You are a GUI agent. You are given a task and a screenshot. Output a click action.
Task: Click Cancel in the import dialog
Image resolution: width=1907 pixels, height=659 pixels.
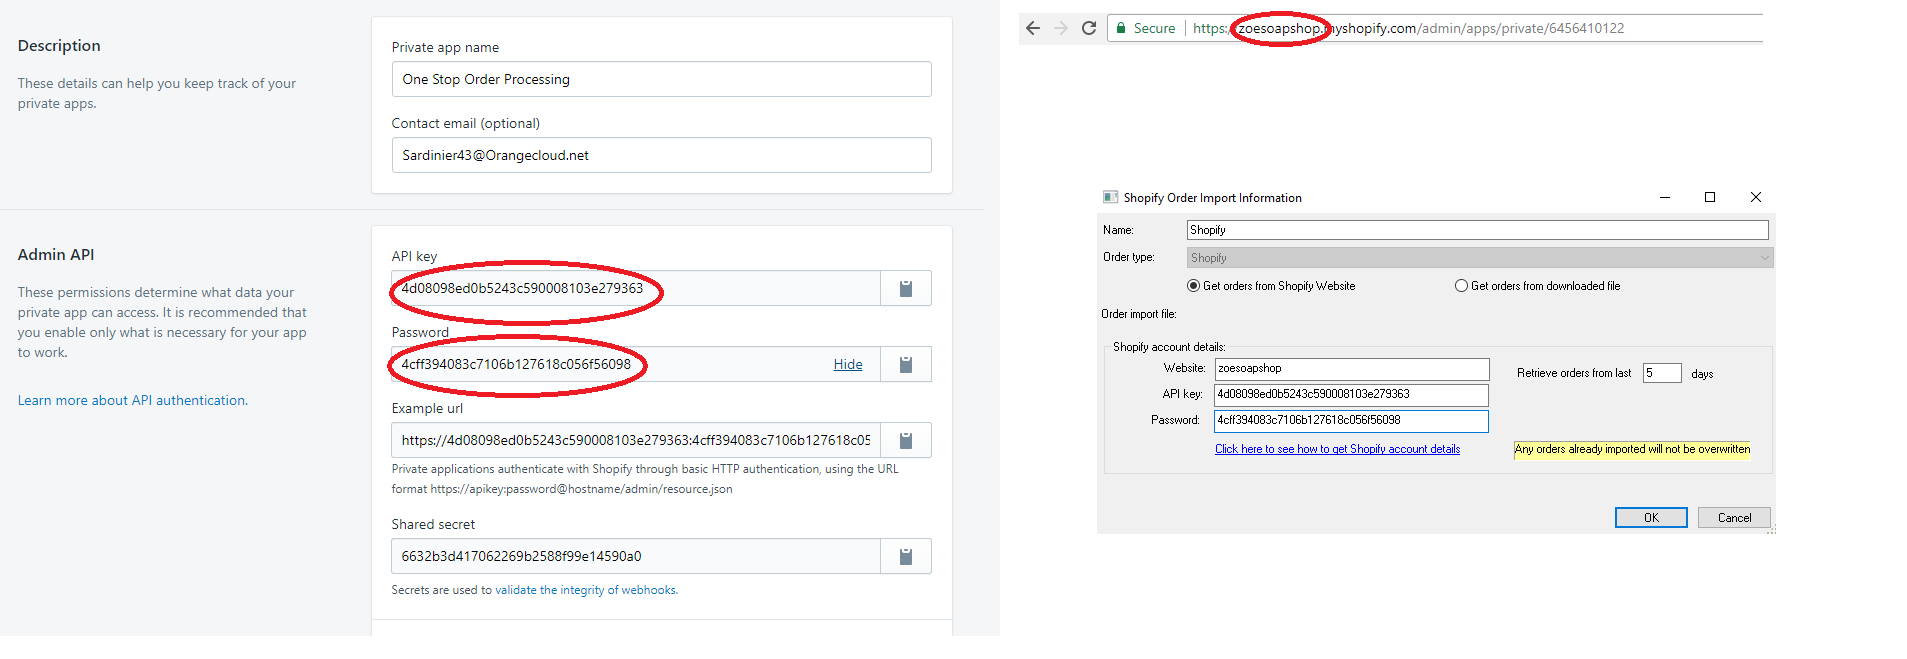pos(1734,517)
